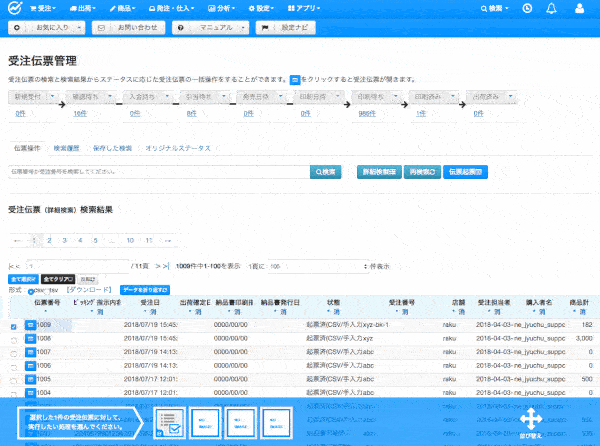600x446 pixels.
Task: Click the checklist action icon in bottom bar
Action: (x=170, y=423)
